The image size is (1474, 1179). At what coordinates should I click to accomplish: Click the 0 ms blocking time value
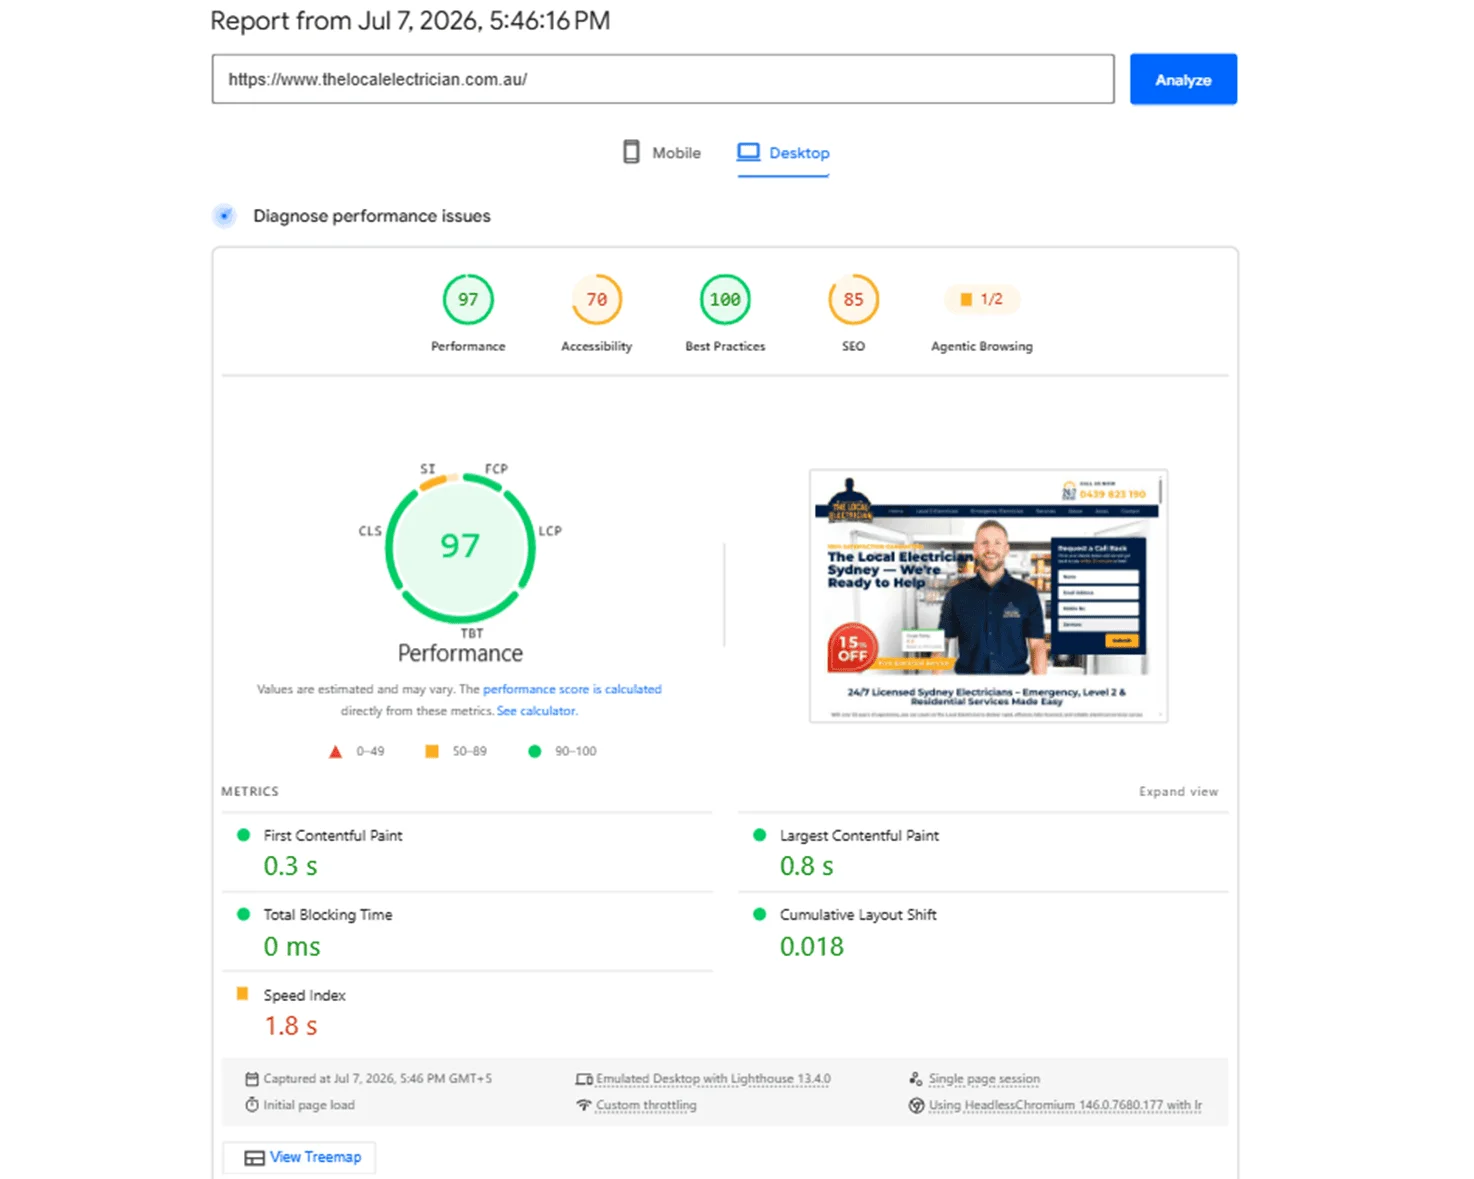pos(292,946)
